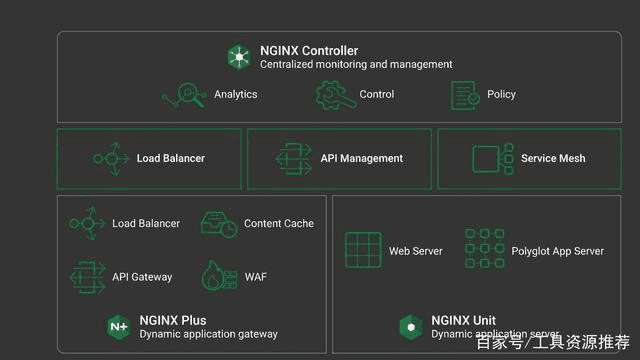Screen dimensions: 640x360
Task: Click the NGINX Unit heading
Action: [x=463, y=320]
